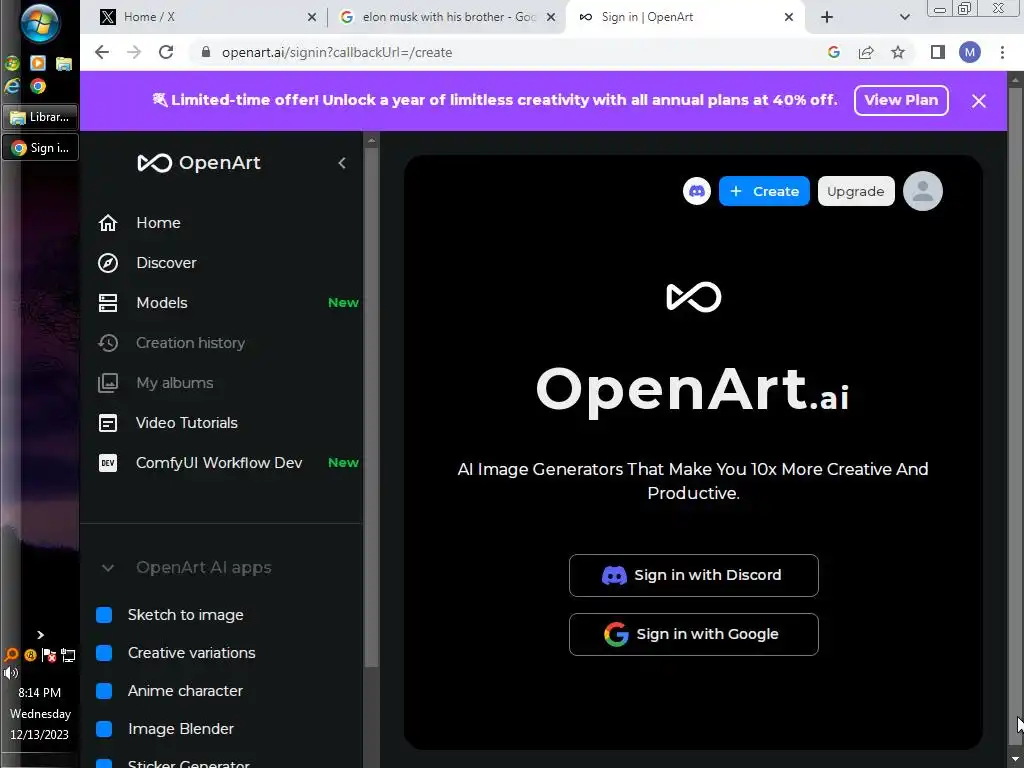
Task: Click View Plan in banner
Action: pyautogui.click(x=901, y=101)
